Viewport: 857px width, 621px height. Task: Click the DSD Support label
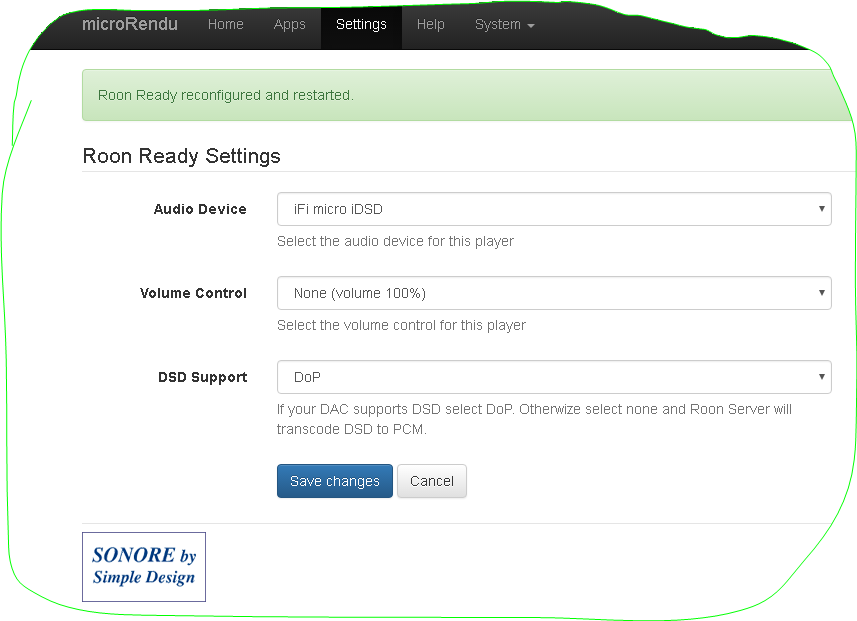(203, 377)
